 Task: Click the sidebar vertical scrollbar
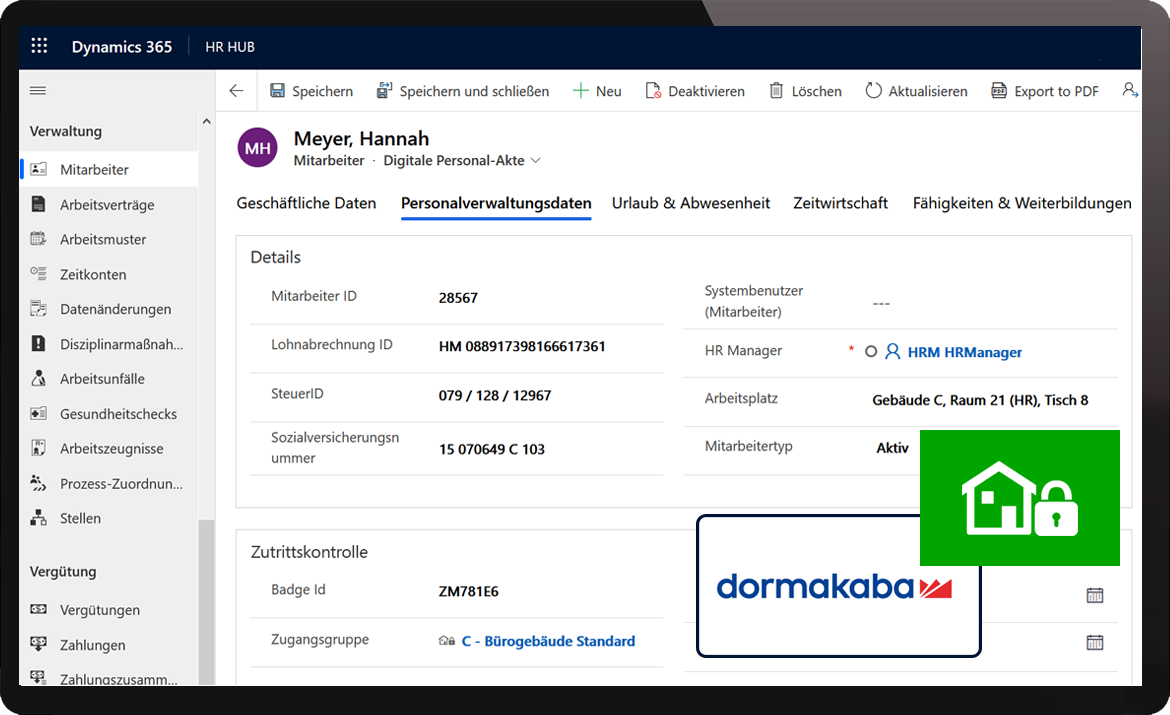tap(206, 600)
